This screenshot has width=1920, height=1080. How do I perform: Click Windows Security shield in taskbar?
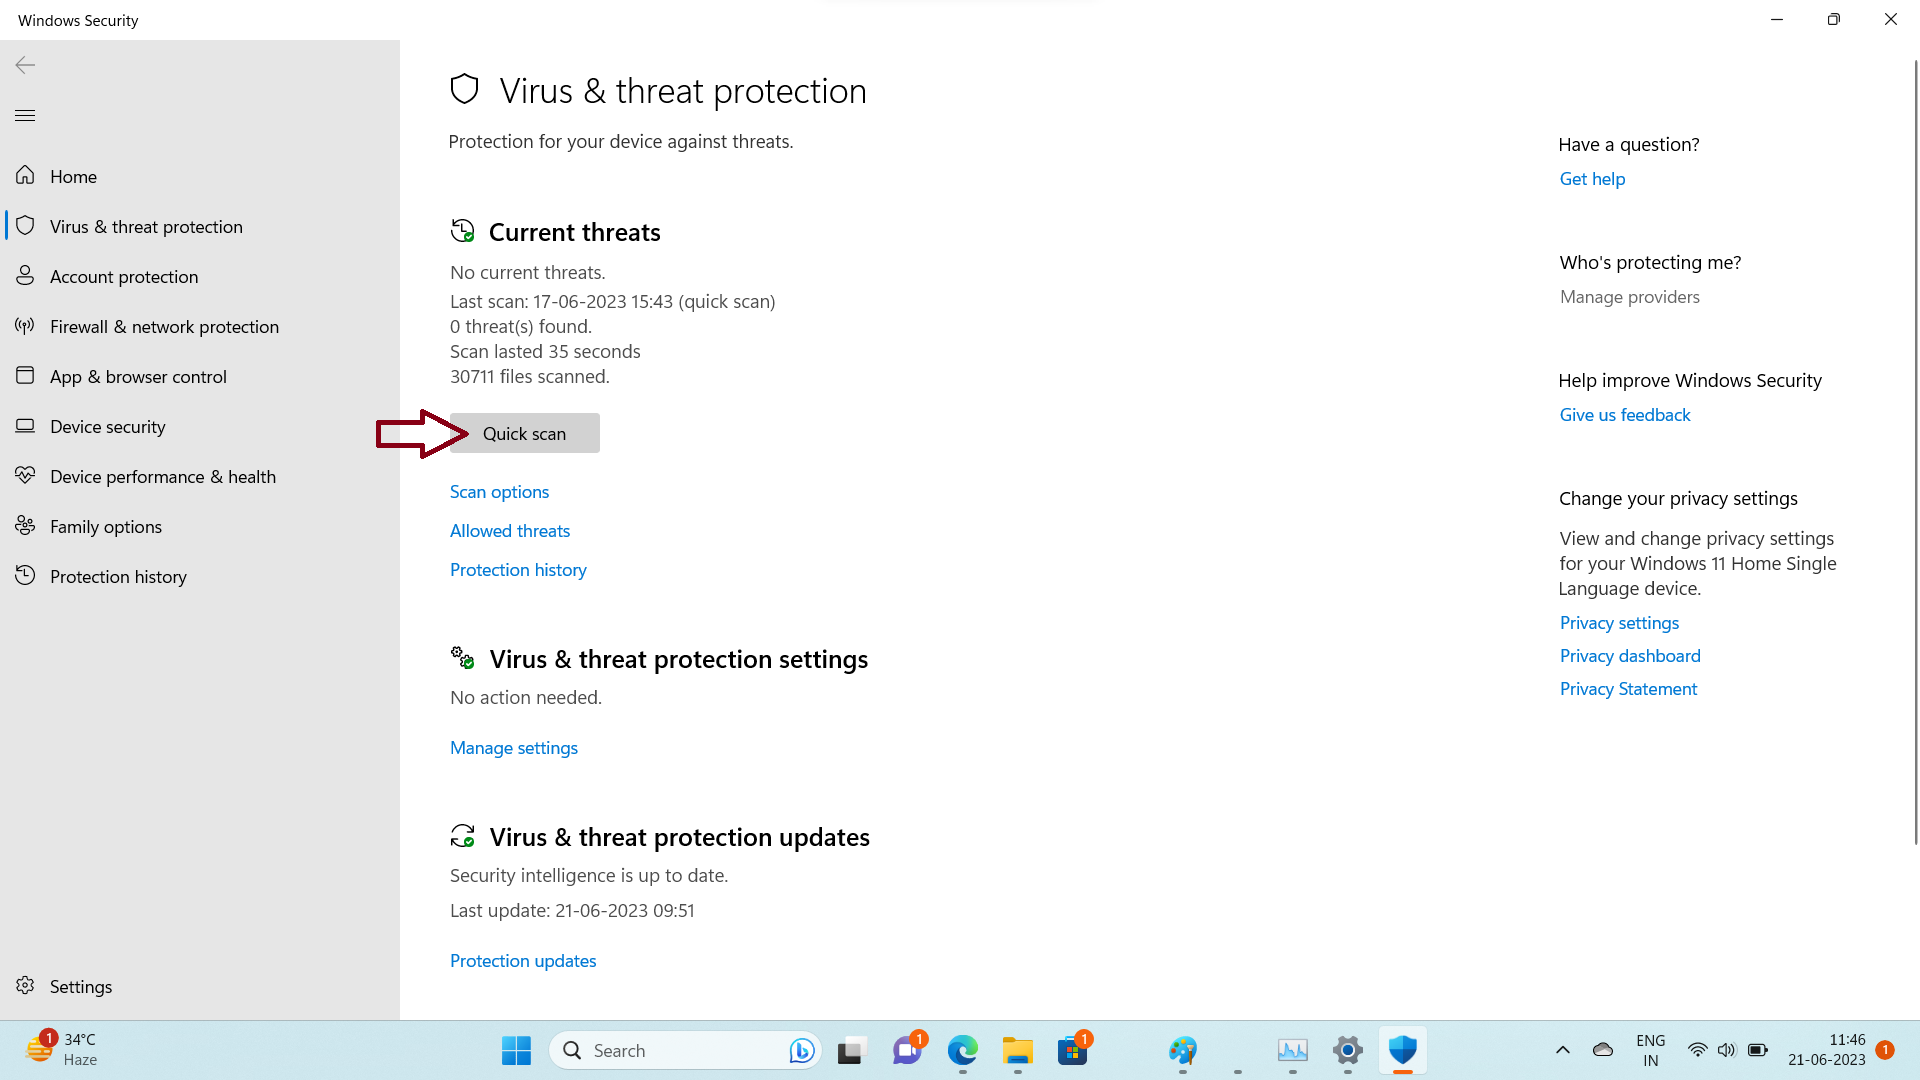(x=1403, y=1050)
